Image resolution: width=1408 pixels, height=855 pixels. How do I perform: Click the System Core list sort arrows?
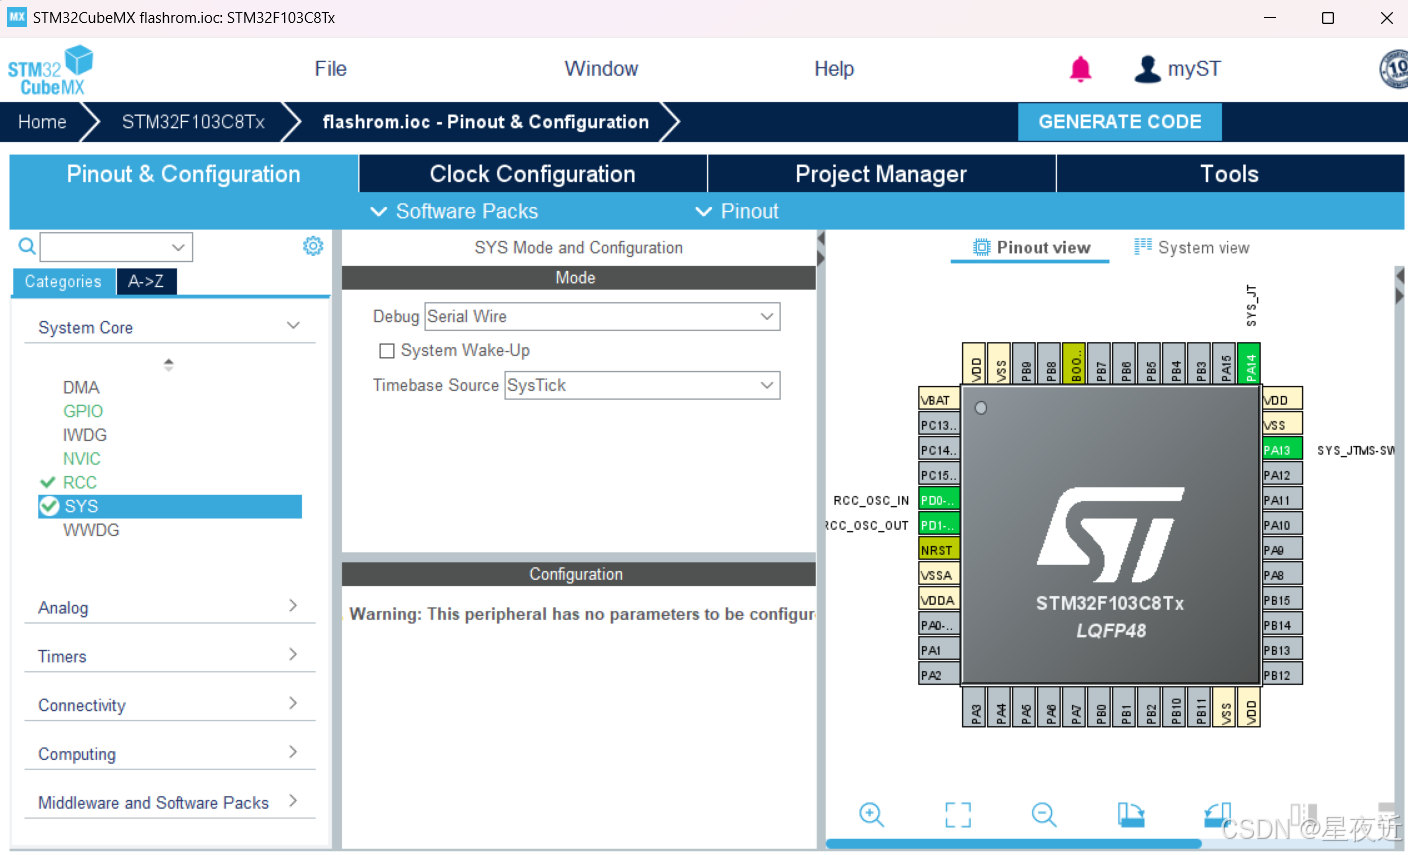click(169, 364)
